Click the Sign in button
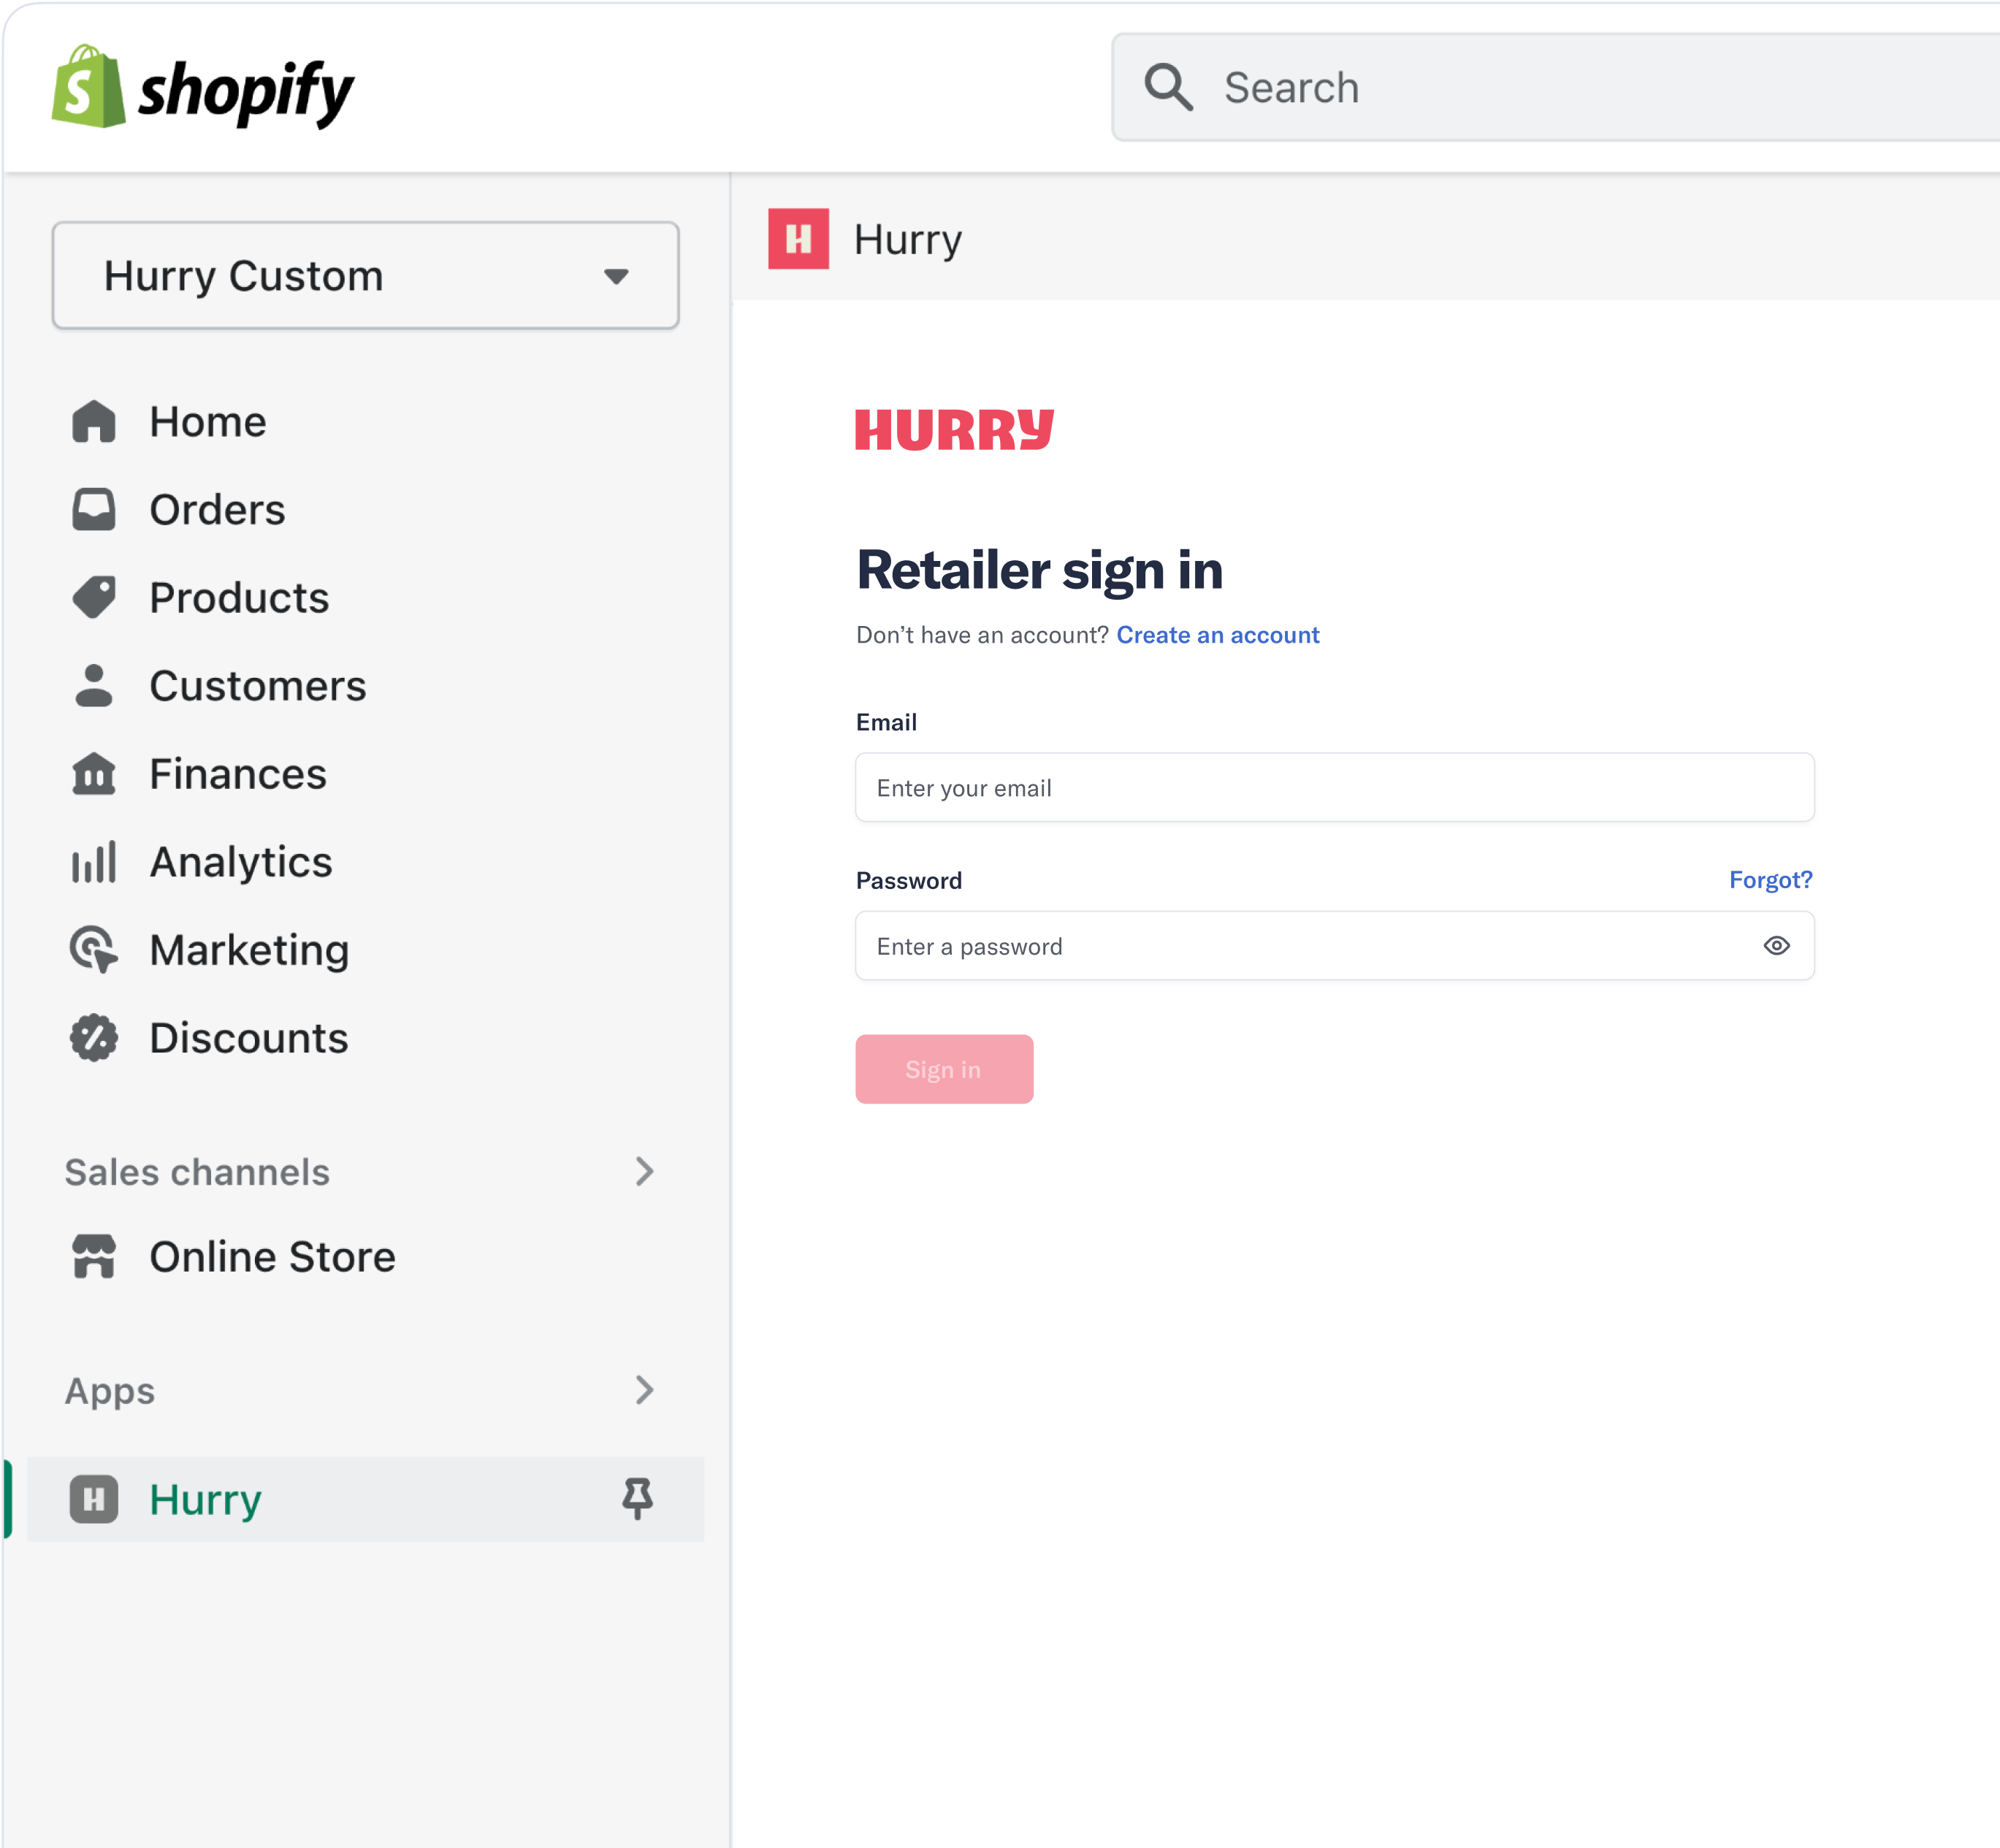 (x=944, y=1069)
